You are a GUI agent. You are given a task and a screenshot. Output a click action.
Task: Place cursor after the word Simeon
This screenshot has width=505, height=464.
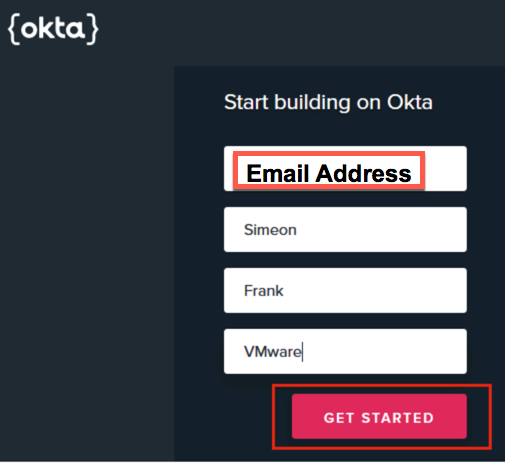tap(297, 230)
